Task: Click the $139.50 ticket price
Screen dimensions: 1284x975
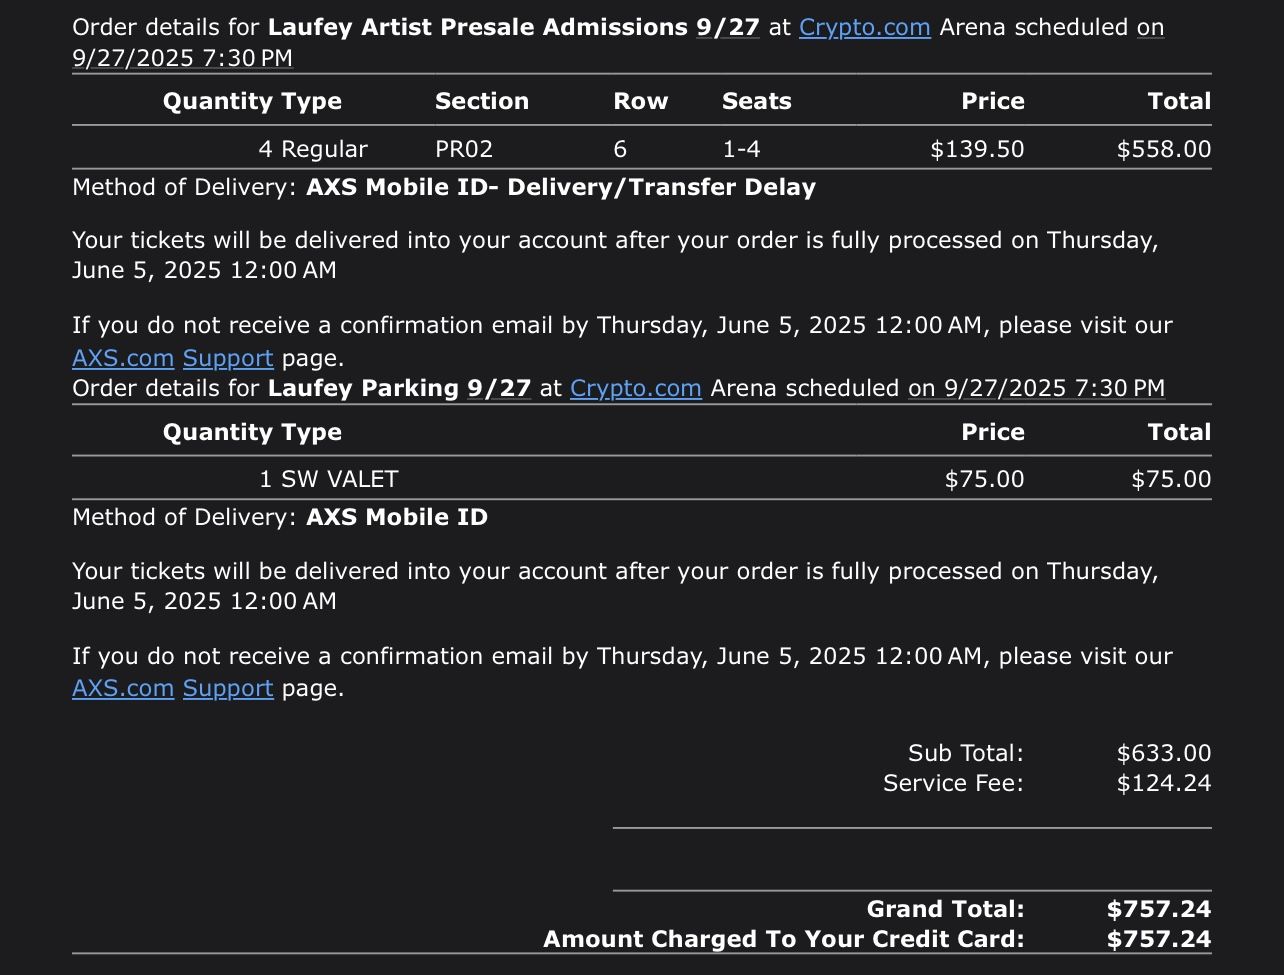Action: click(x=977, y=149)
